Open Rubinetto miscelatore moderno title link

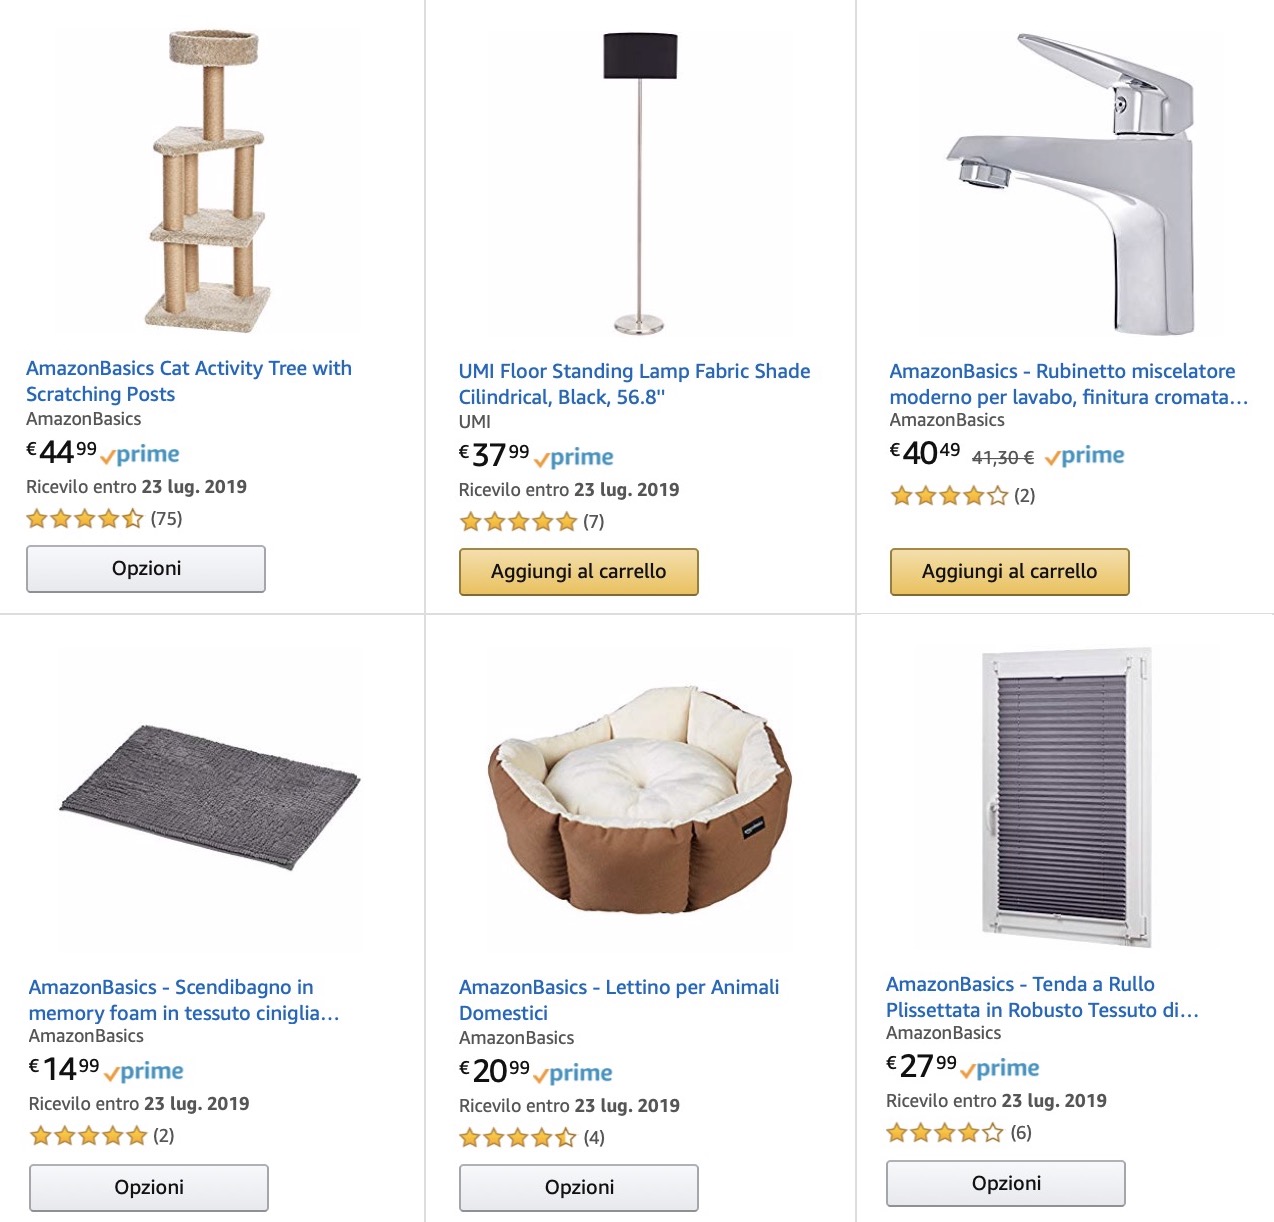(x=1067, y=384)
